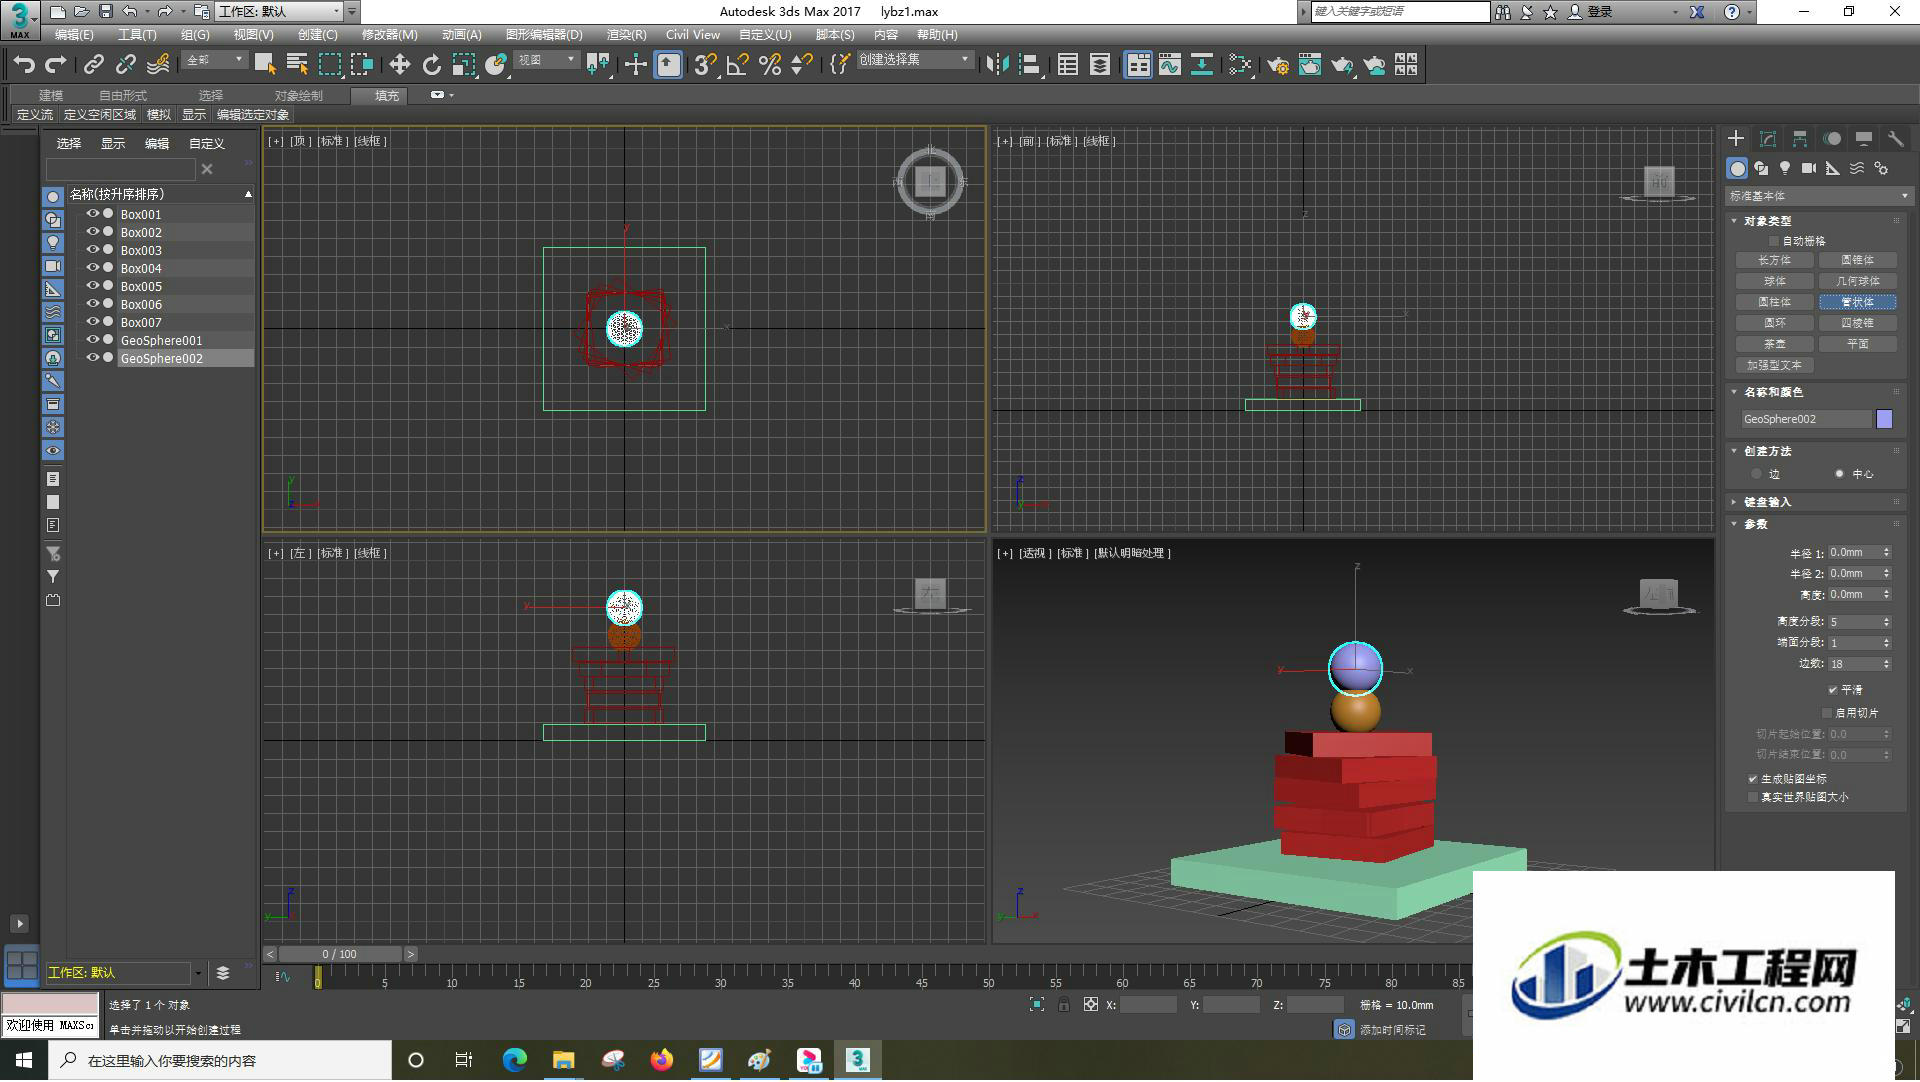Toggle the Angle Snap button
The height and width of the screenshot is (1082, 1920).
coord(737,65)
